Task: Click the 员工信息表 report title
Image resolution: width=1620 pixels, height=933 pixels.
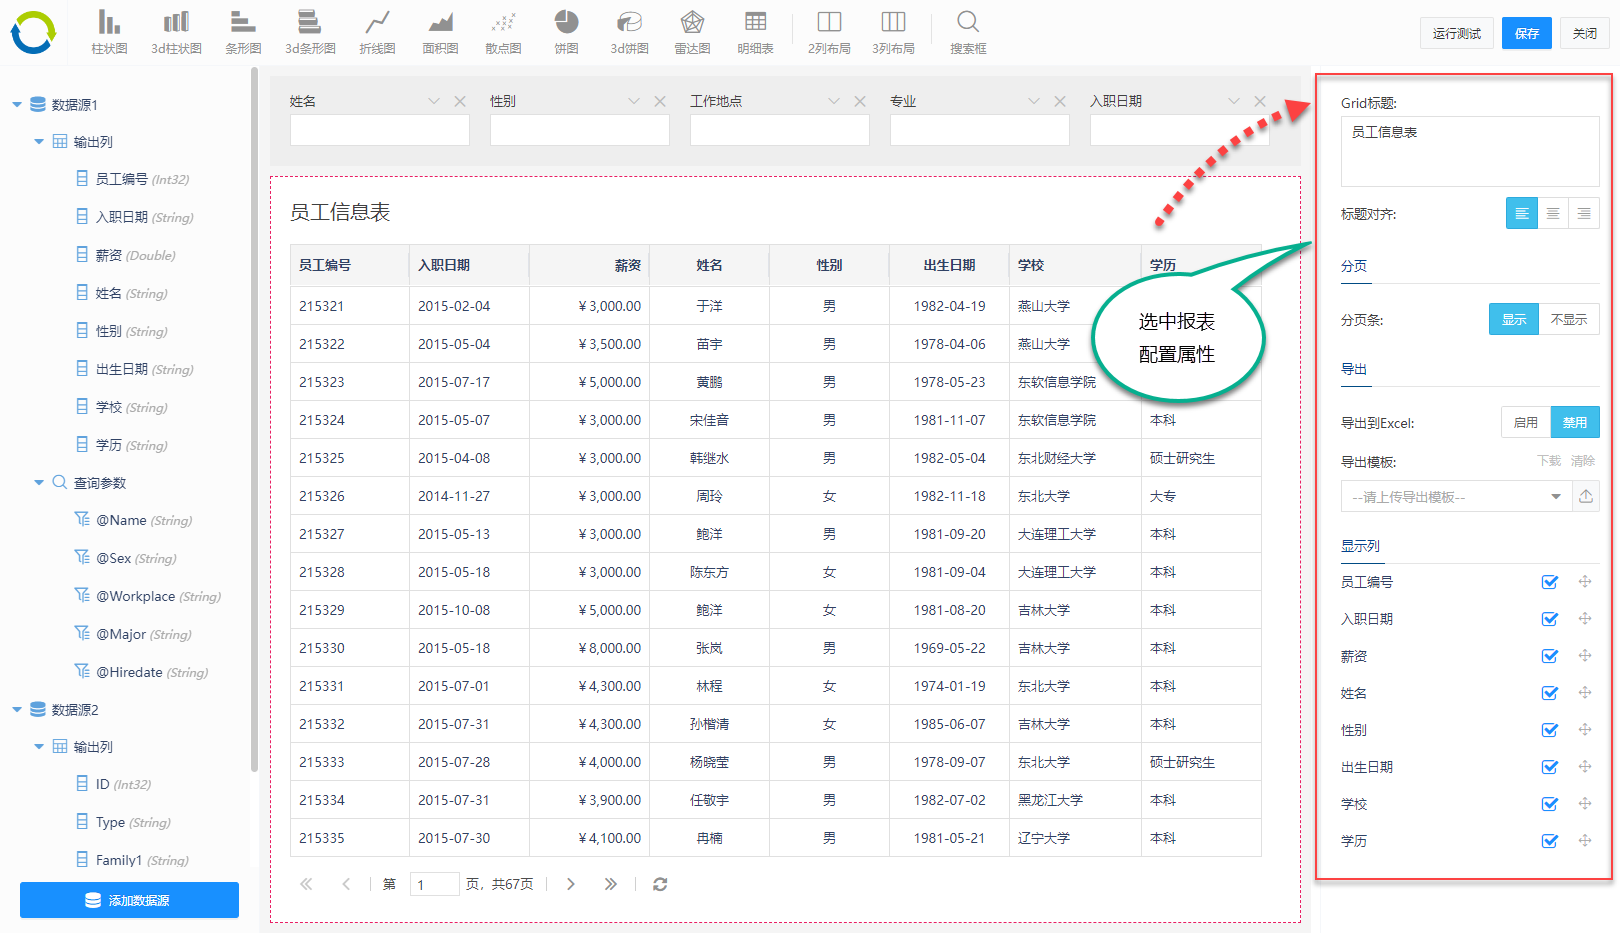Action: tap(340, 212)
